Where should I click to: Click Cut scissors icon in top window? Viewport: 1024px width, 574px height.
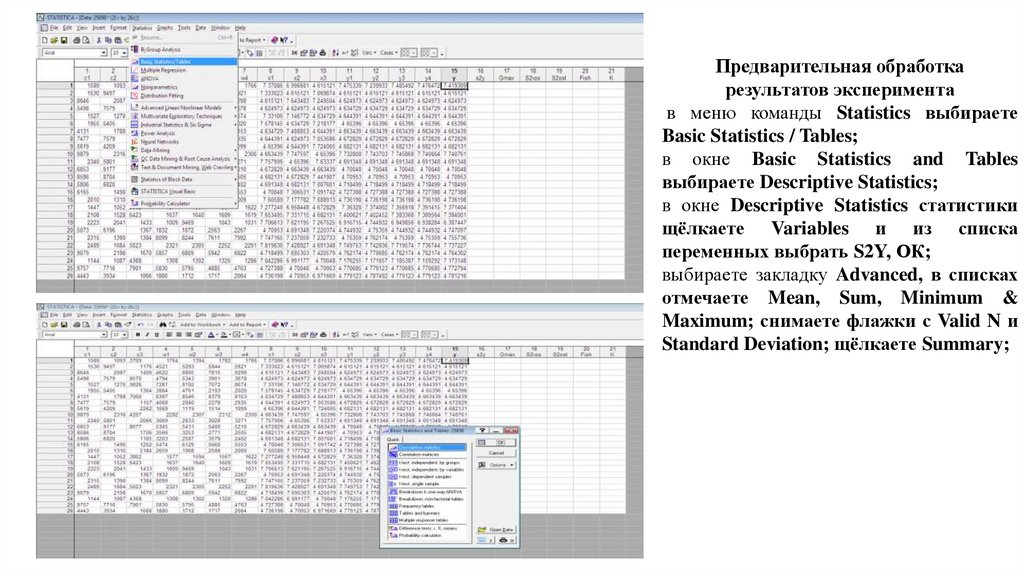(99, 40)
